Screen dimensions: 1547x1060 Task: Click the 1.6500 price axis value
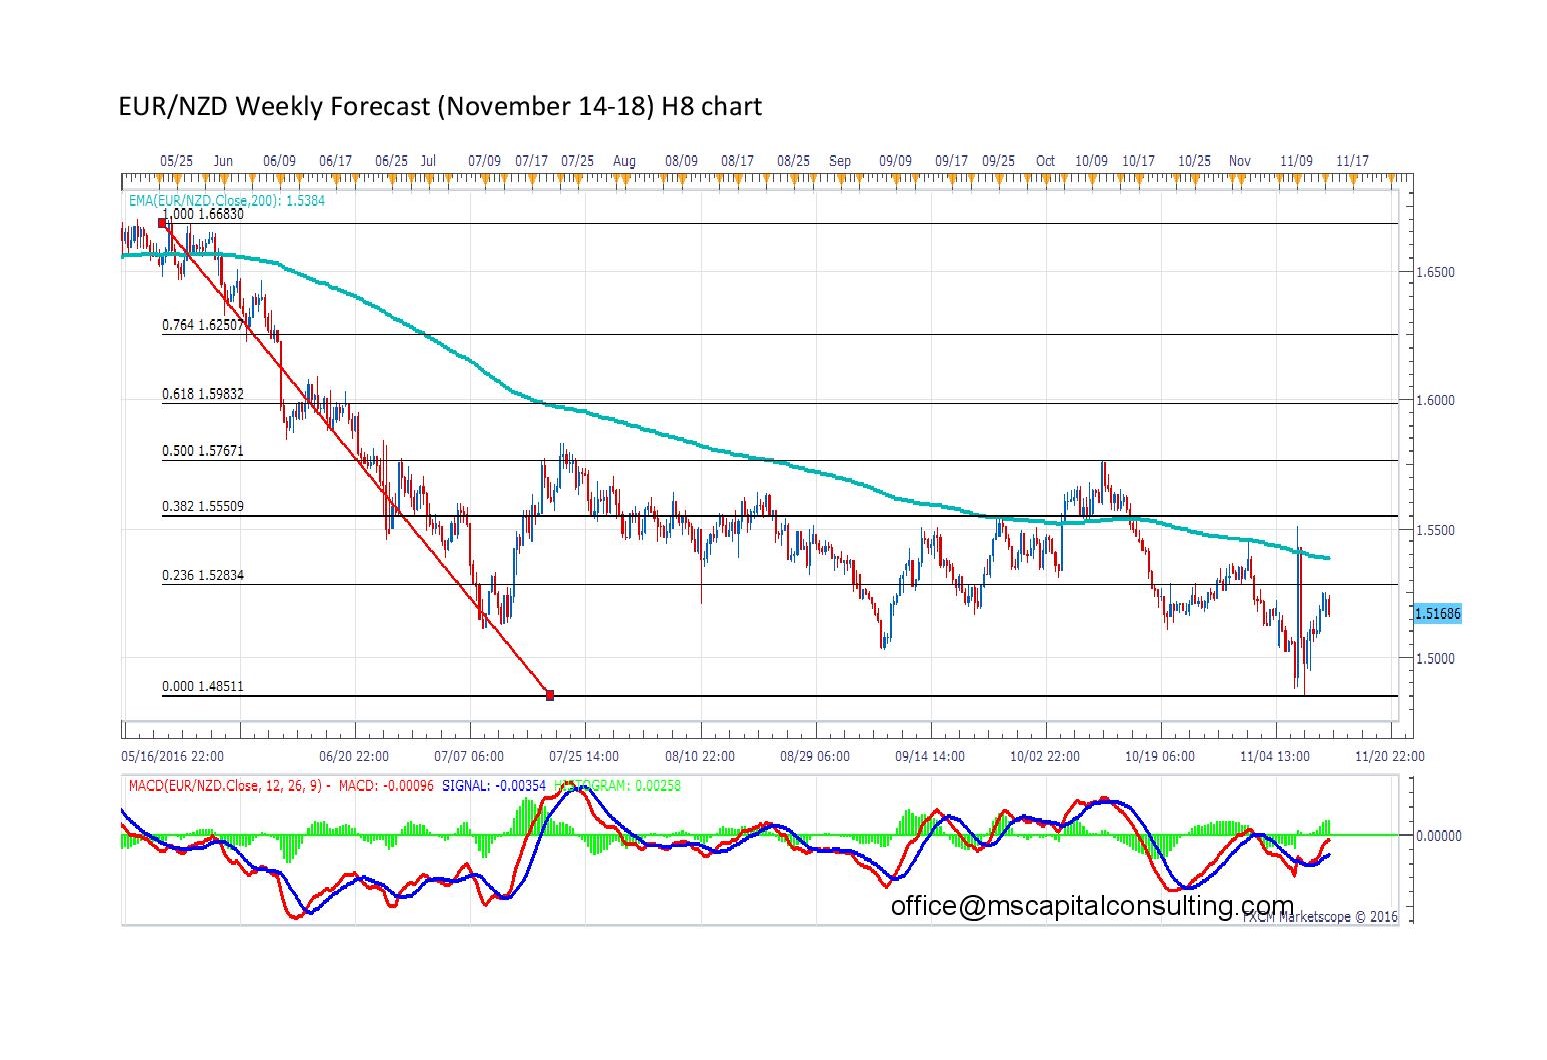tap(1435, 272)
